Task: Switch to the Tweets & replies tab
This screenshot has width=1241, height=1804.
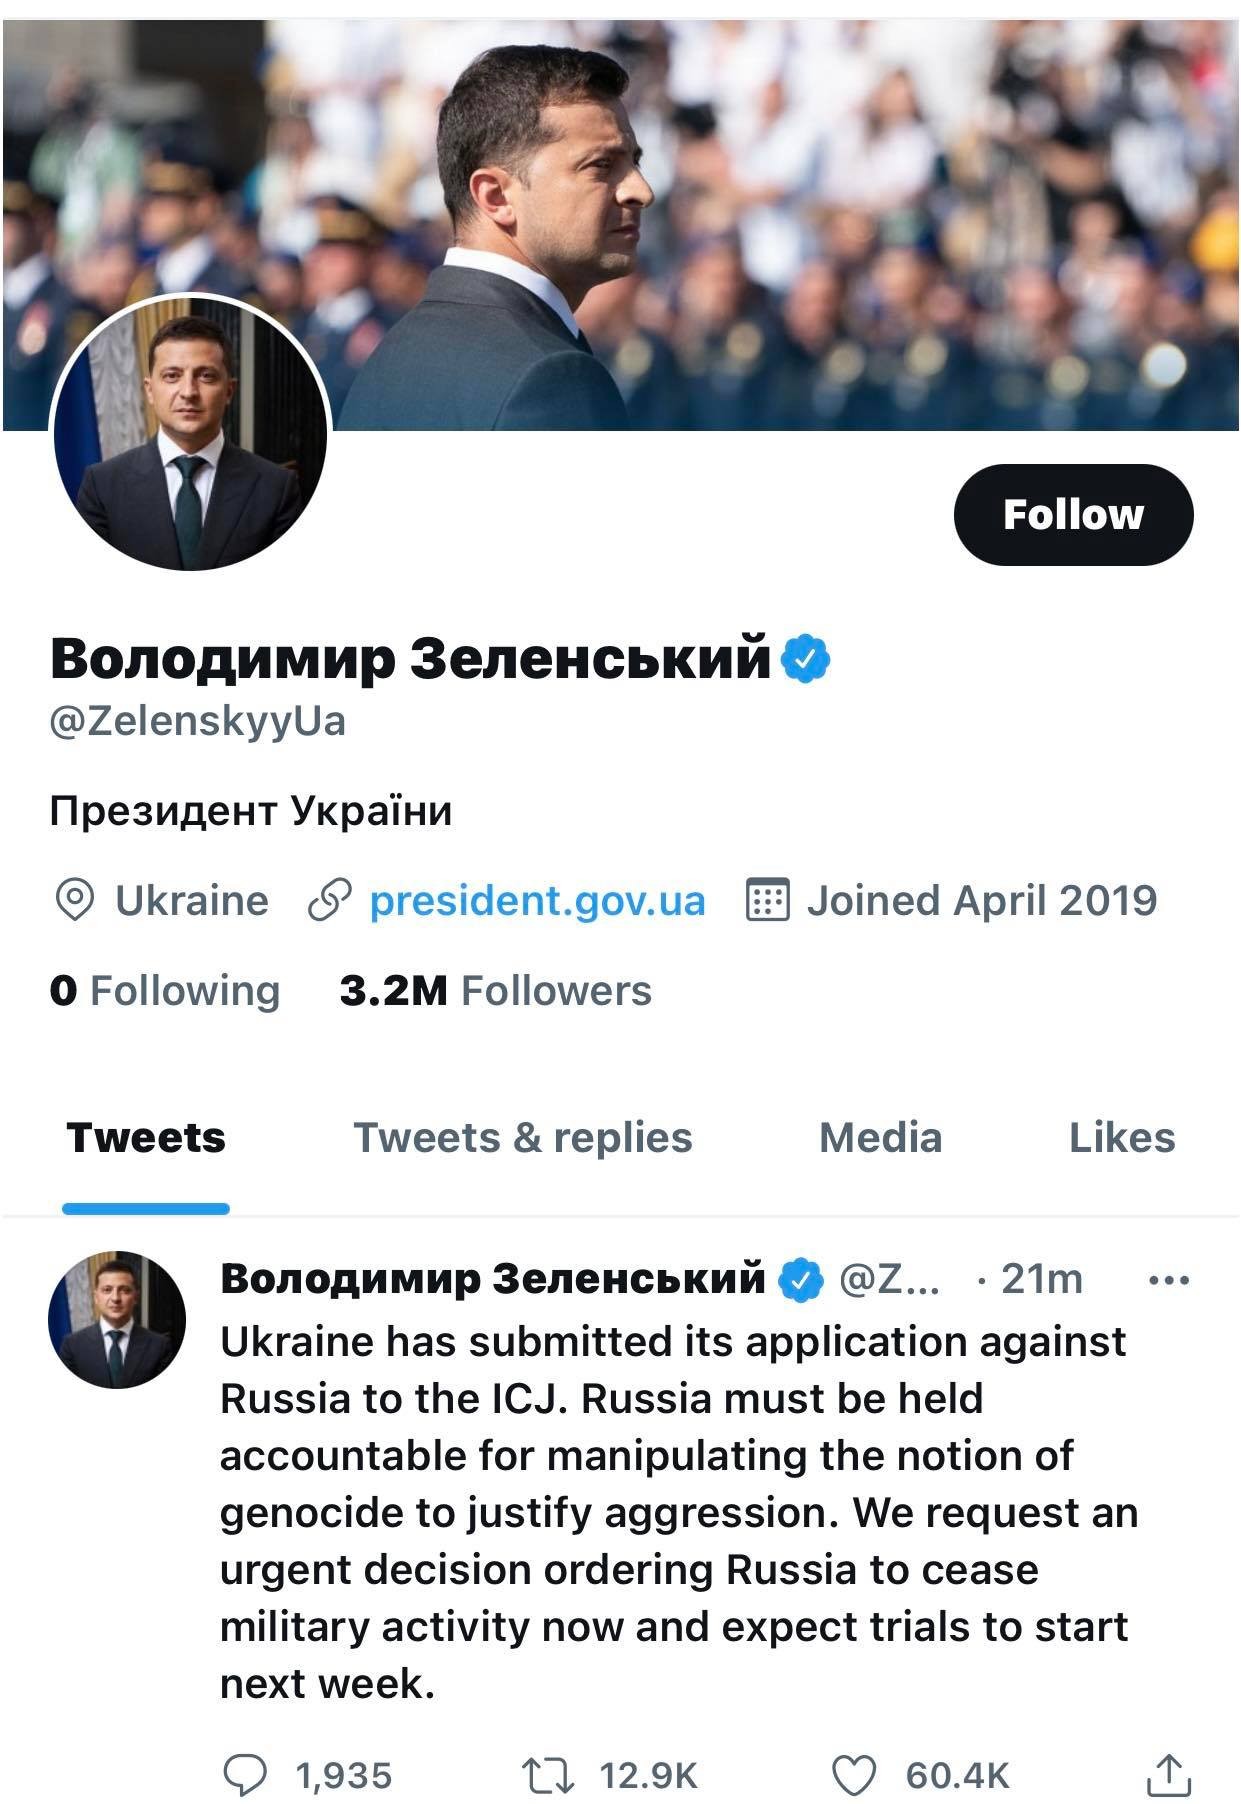Action: click(522, 1138)
